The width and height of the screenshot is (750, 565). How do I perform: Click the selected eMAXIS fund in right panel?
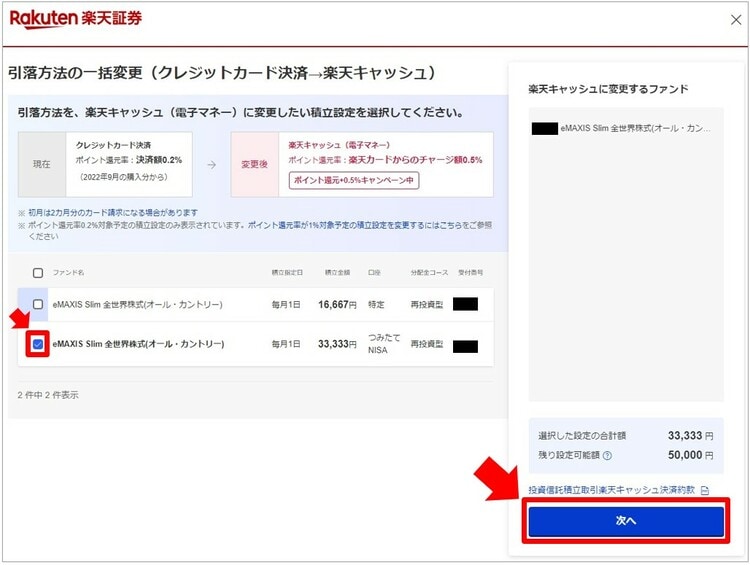(x=621, y=128)
